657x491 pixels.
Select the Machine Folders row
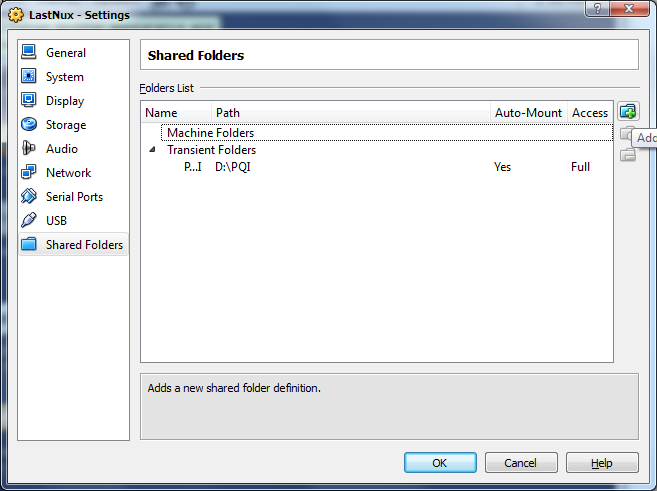(210, 133)
